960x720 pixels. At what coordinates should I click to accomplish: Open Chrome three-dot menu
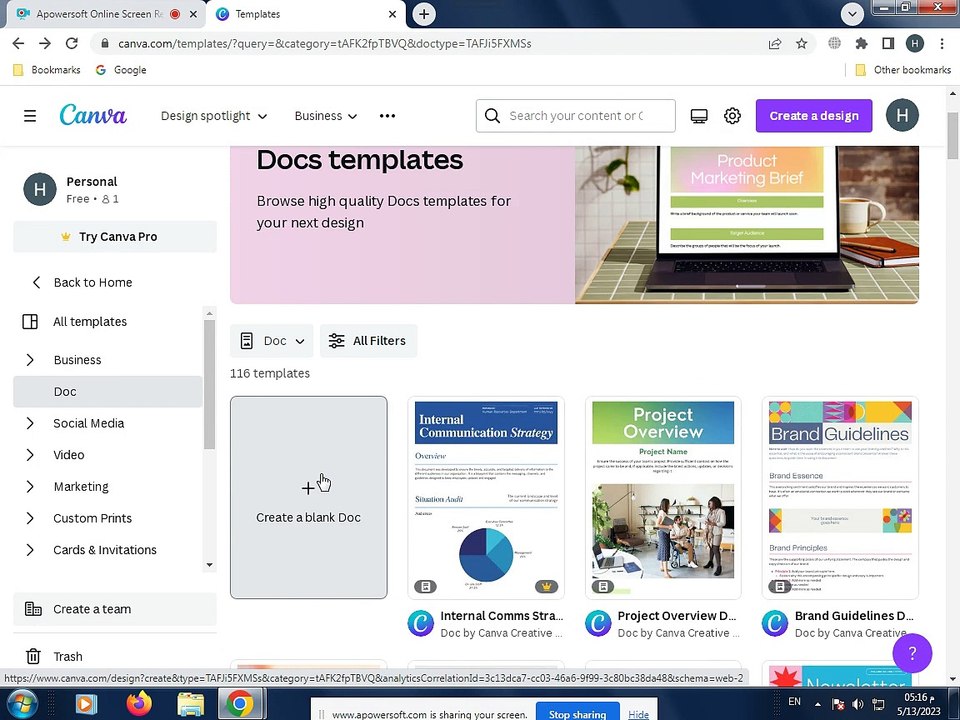(942, 43)
